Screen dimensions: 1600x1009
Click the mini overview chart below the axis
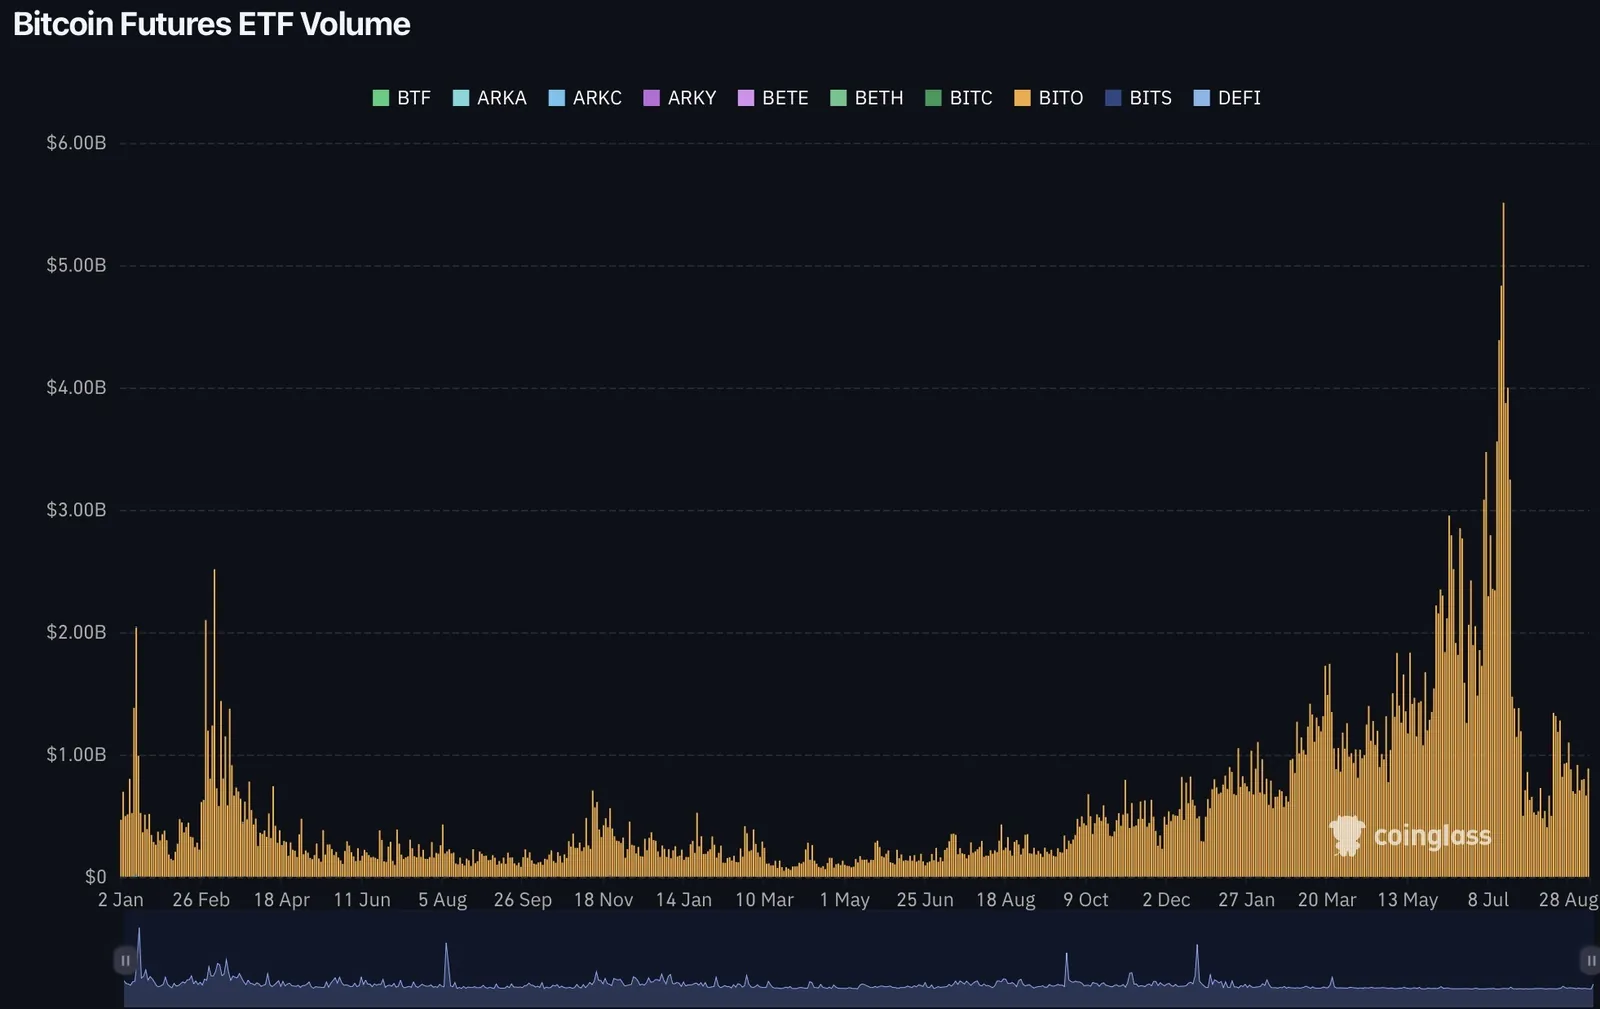(x=858, y=961)
